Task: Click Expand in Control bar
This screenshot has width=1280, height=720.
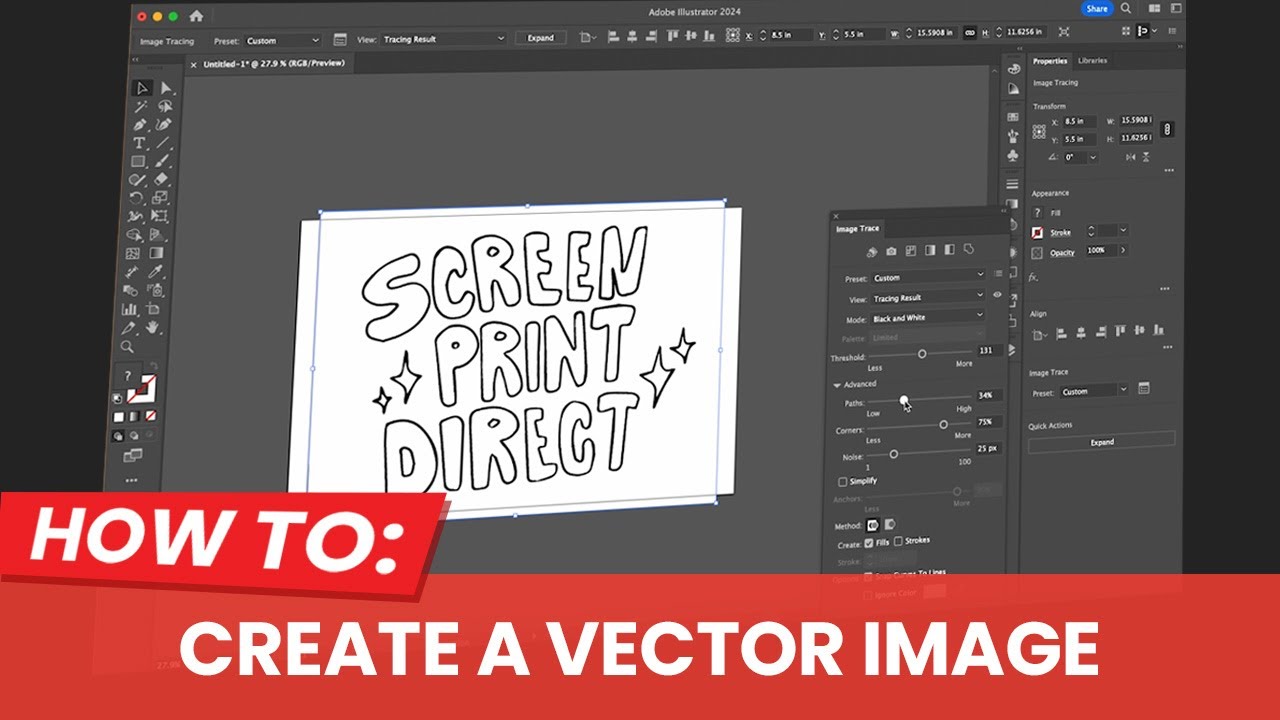Action: point(541,38)
